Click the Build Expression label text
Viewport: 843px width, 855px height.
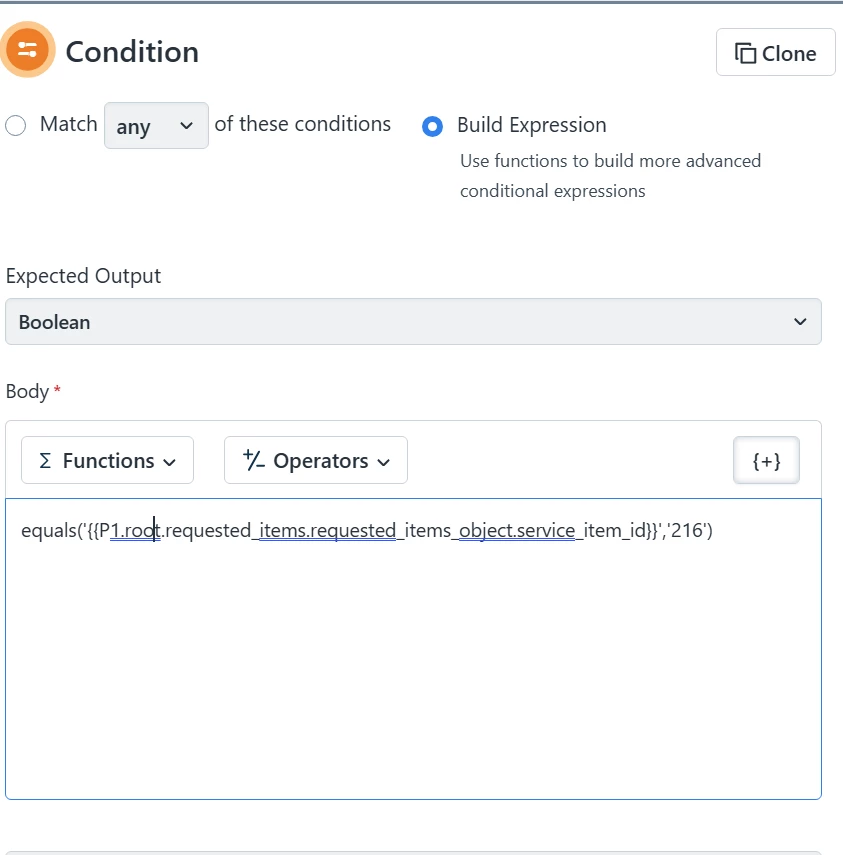tap(532, 125)
